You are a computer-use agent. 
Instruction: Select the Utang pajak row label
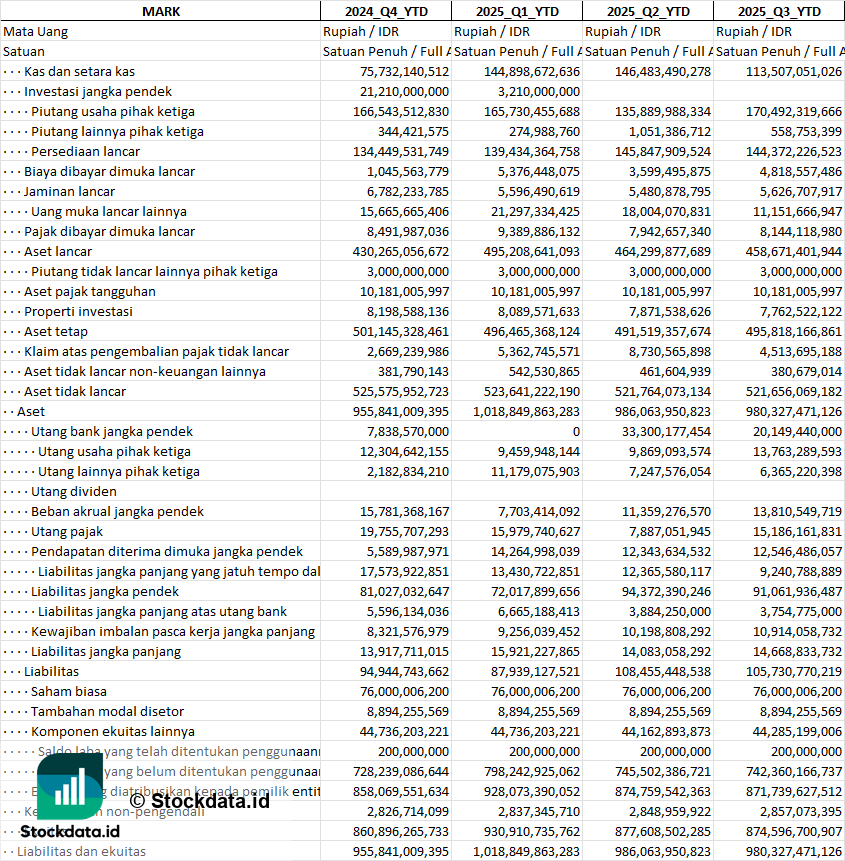click(66, 532)
